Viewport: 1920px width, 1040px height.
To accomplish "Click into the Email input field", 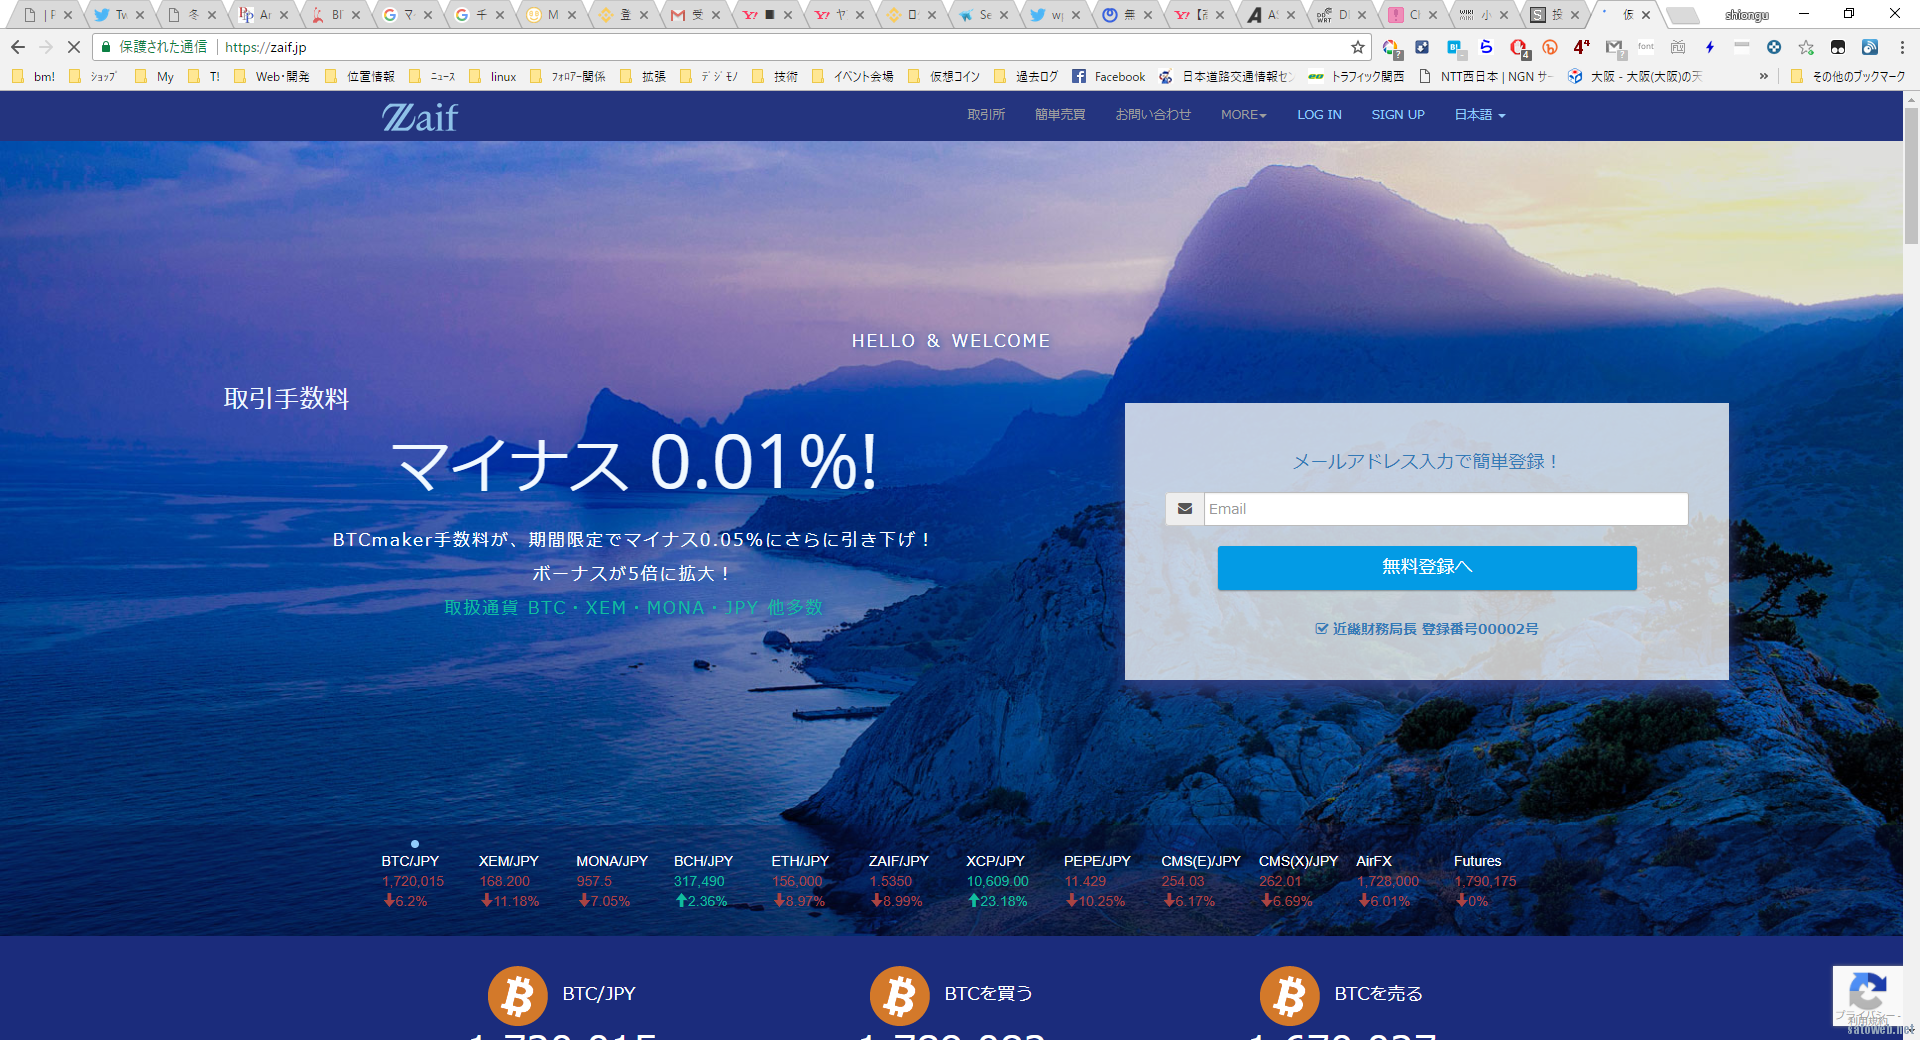I will [x=1445, y=509].
